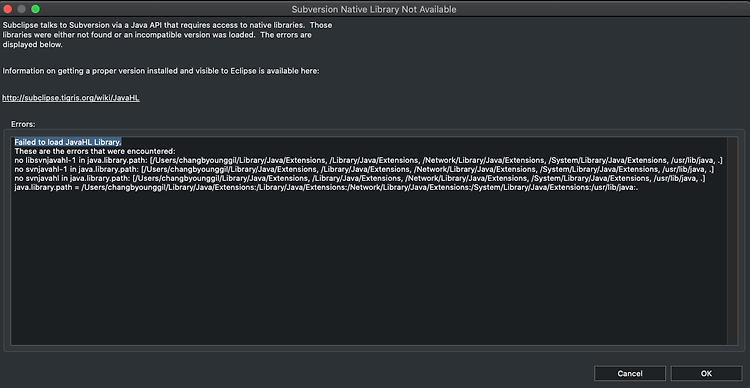Select the 'no libsvnjavahl-1 in java.library.path' line
The image size is (750, 388).
368,160
